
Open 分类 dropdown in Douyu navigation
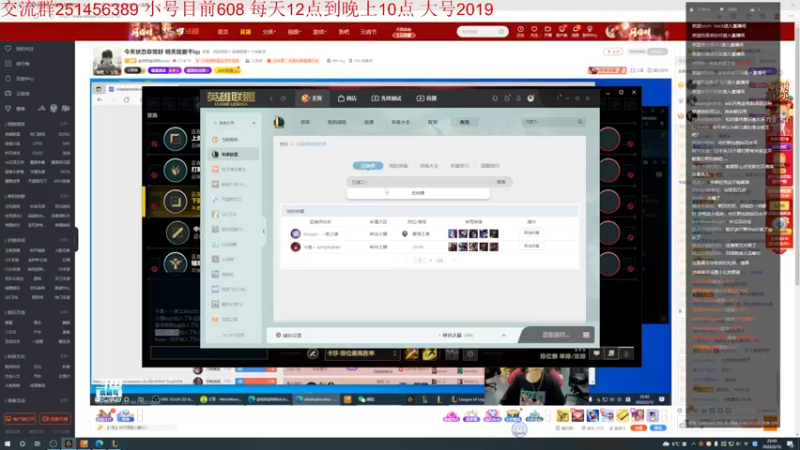click(x=269, y=32)
